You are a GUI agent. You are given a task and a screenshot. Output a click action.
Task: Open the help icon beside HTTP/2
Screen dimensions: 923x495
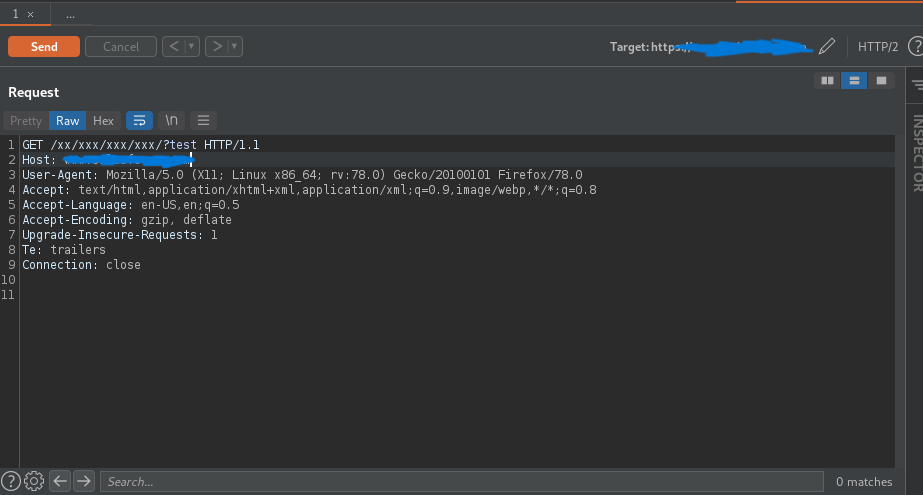click(x=914, y=46)
